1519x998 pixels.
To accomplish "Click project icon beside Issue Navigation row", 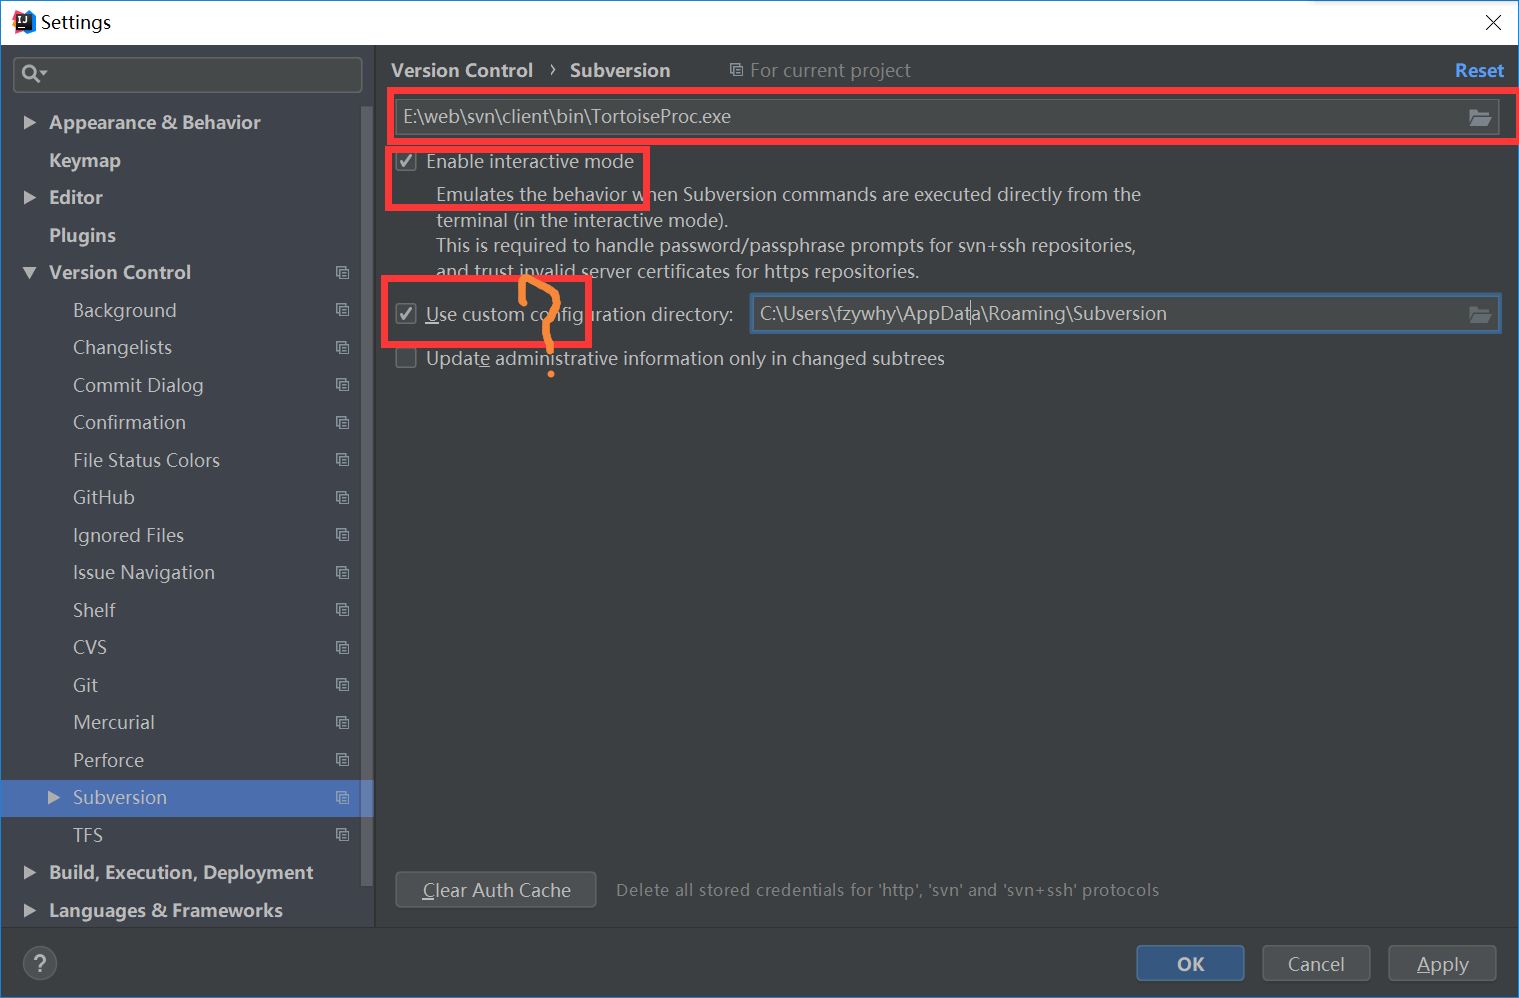I will pos(343,573).
